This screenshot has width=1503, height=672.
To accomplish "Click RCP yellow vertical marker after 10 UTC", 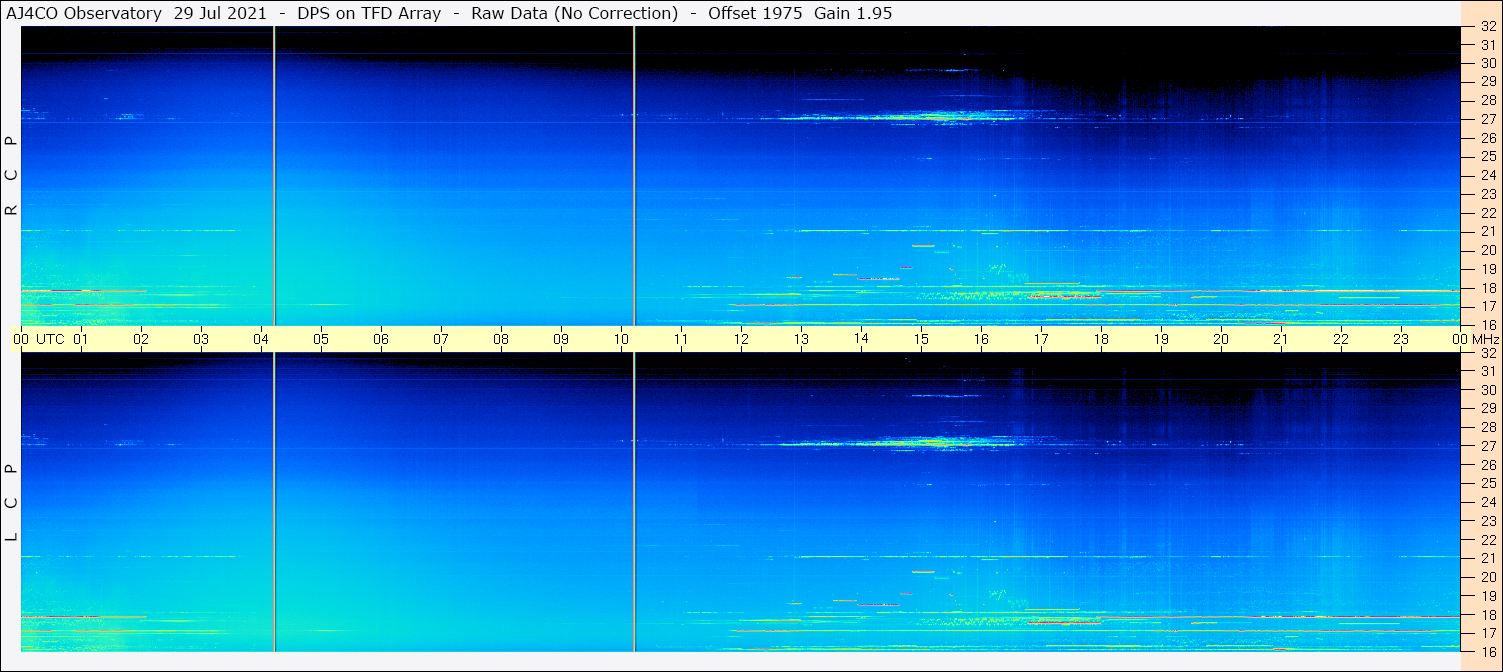I will pos(634,175).
